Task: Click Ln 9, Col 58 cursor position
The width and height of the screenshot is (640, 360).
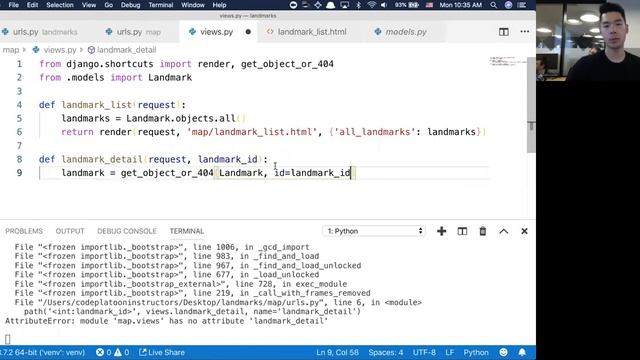Action: click(x=337, y=352)
